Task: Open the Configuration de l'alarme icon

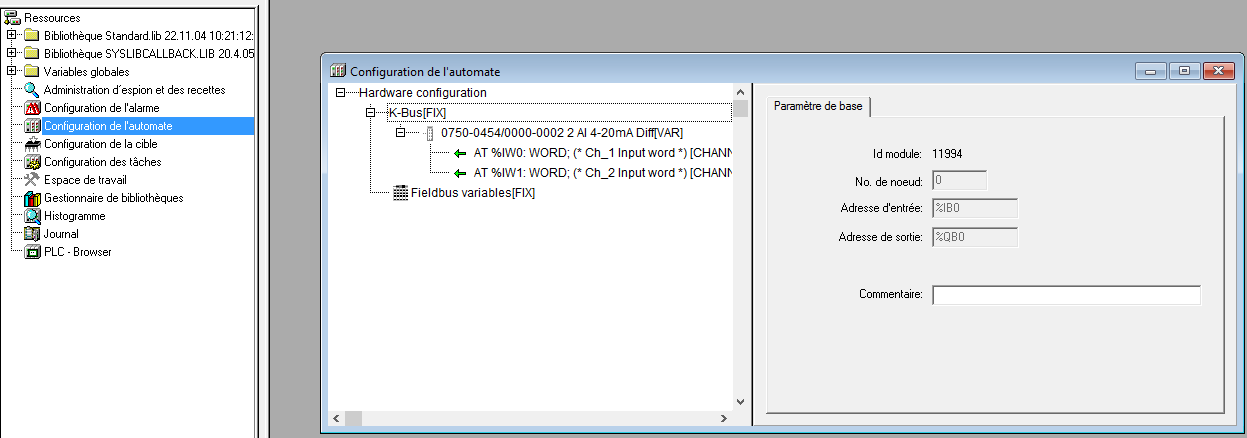Action: click(32, 108)
